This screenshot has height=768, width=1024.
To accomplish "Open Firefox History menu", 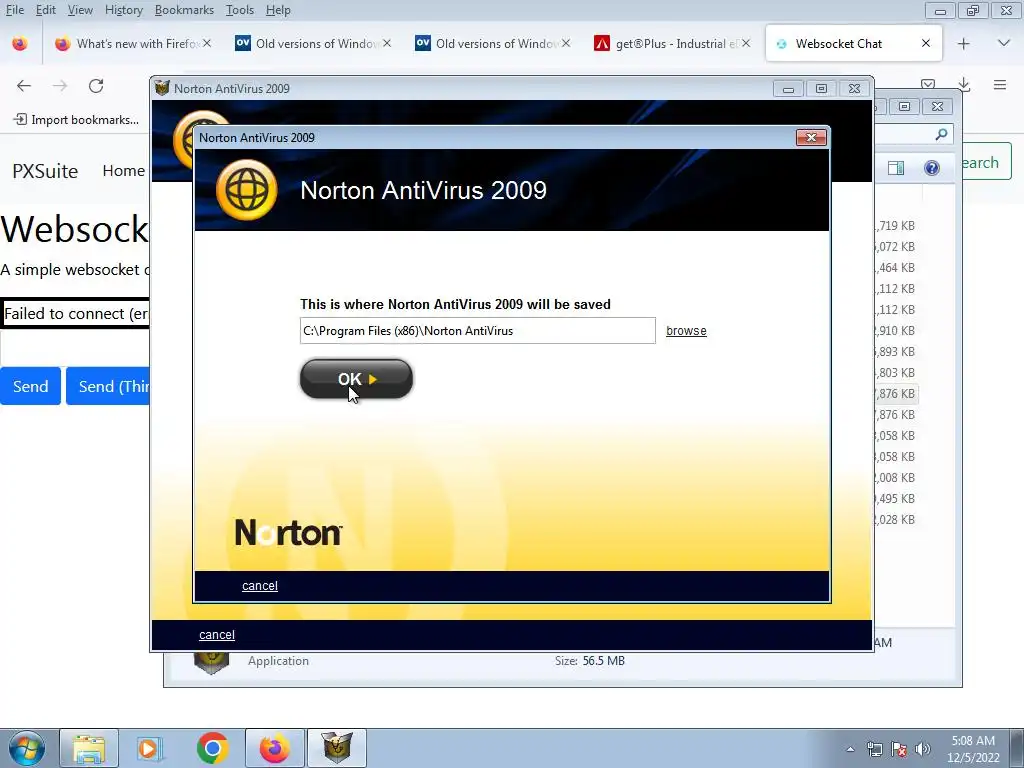I will tap(123, 10).
